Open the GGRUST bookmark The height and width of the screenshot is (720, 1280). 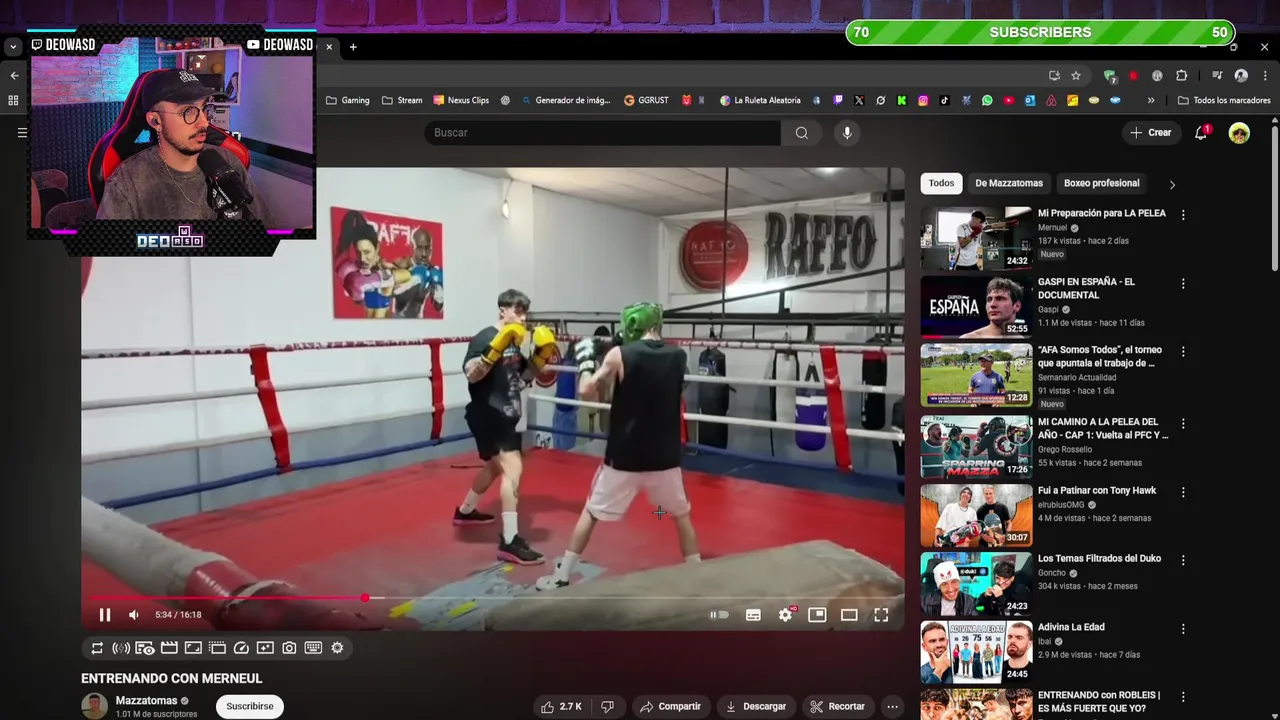[x=646, y=100]
